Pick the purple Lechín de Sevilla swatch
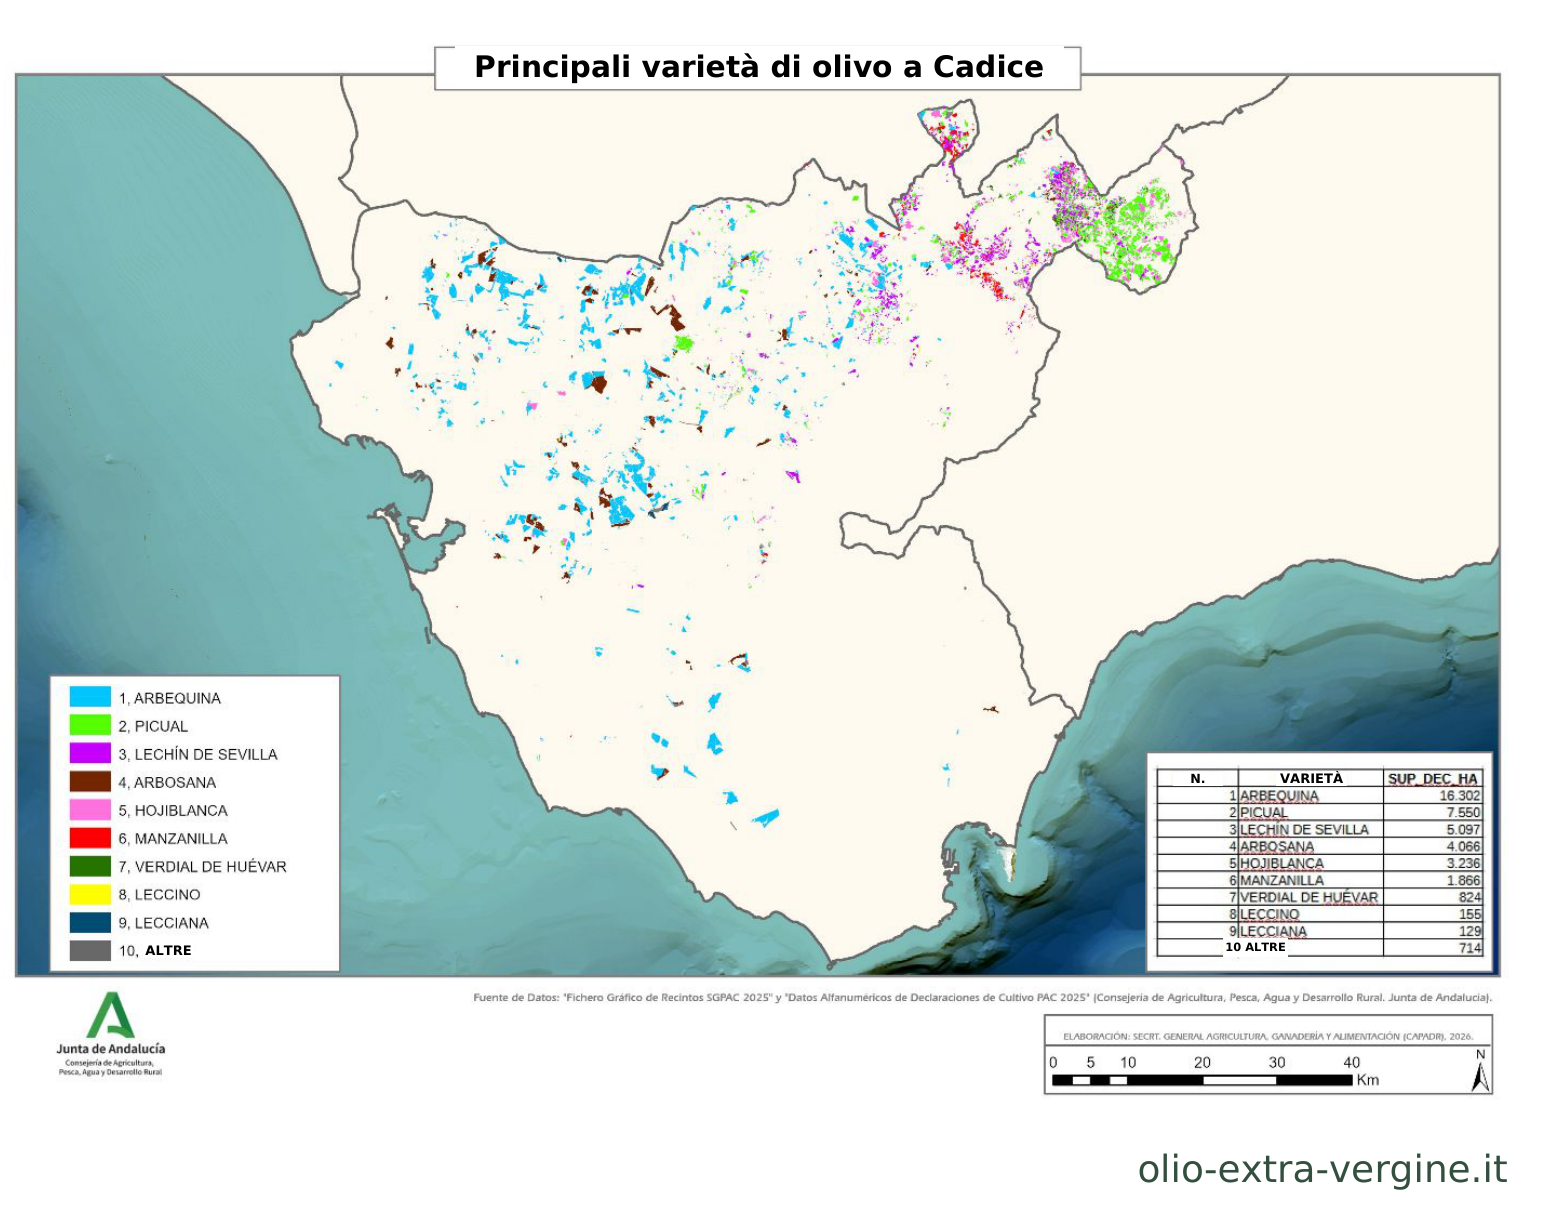Image resolution: width=1562 pixels, height=1220 pixels. click(x=90, y=753)
